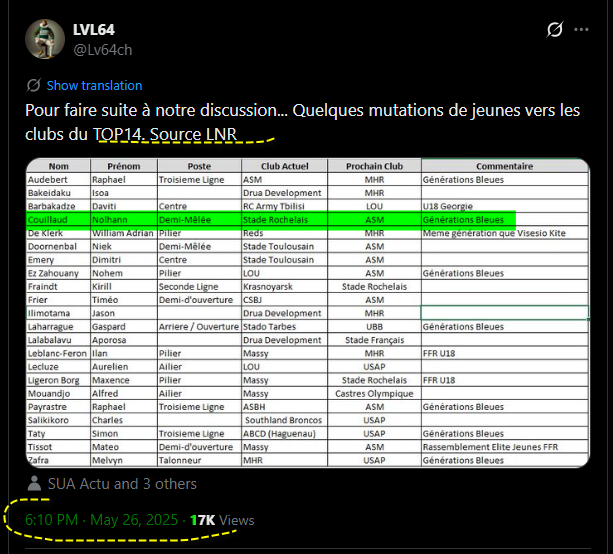Click the LOU next club cell for Barbakadze
This screenshot has width=613, height=554.
(375, 206)
